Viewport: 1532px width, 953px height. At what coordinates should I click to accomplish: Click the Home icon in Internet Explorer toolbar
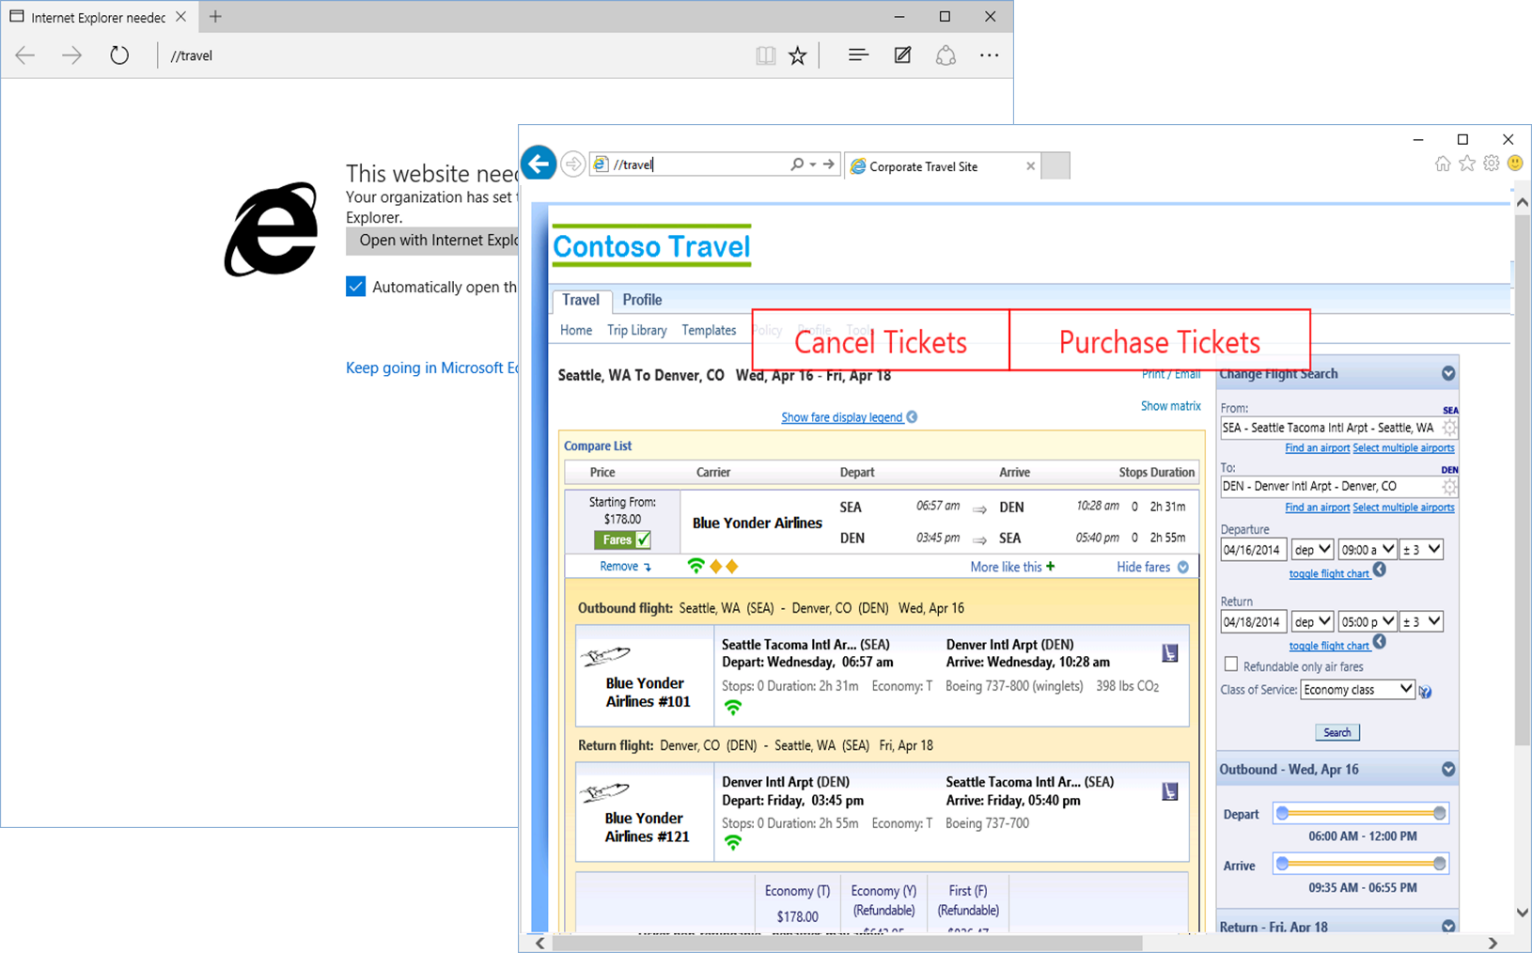click(1443, 163)
